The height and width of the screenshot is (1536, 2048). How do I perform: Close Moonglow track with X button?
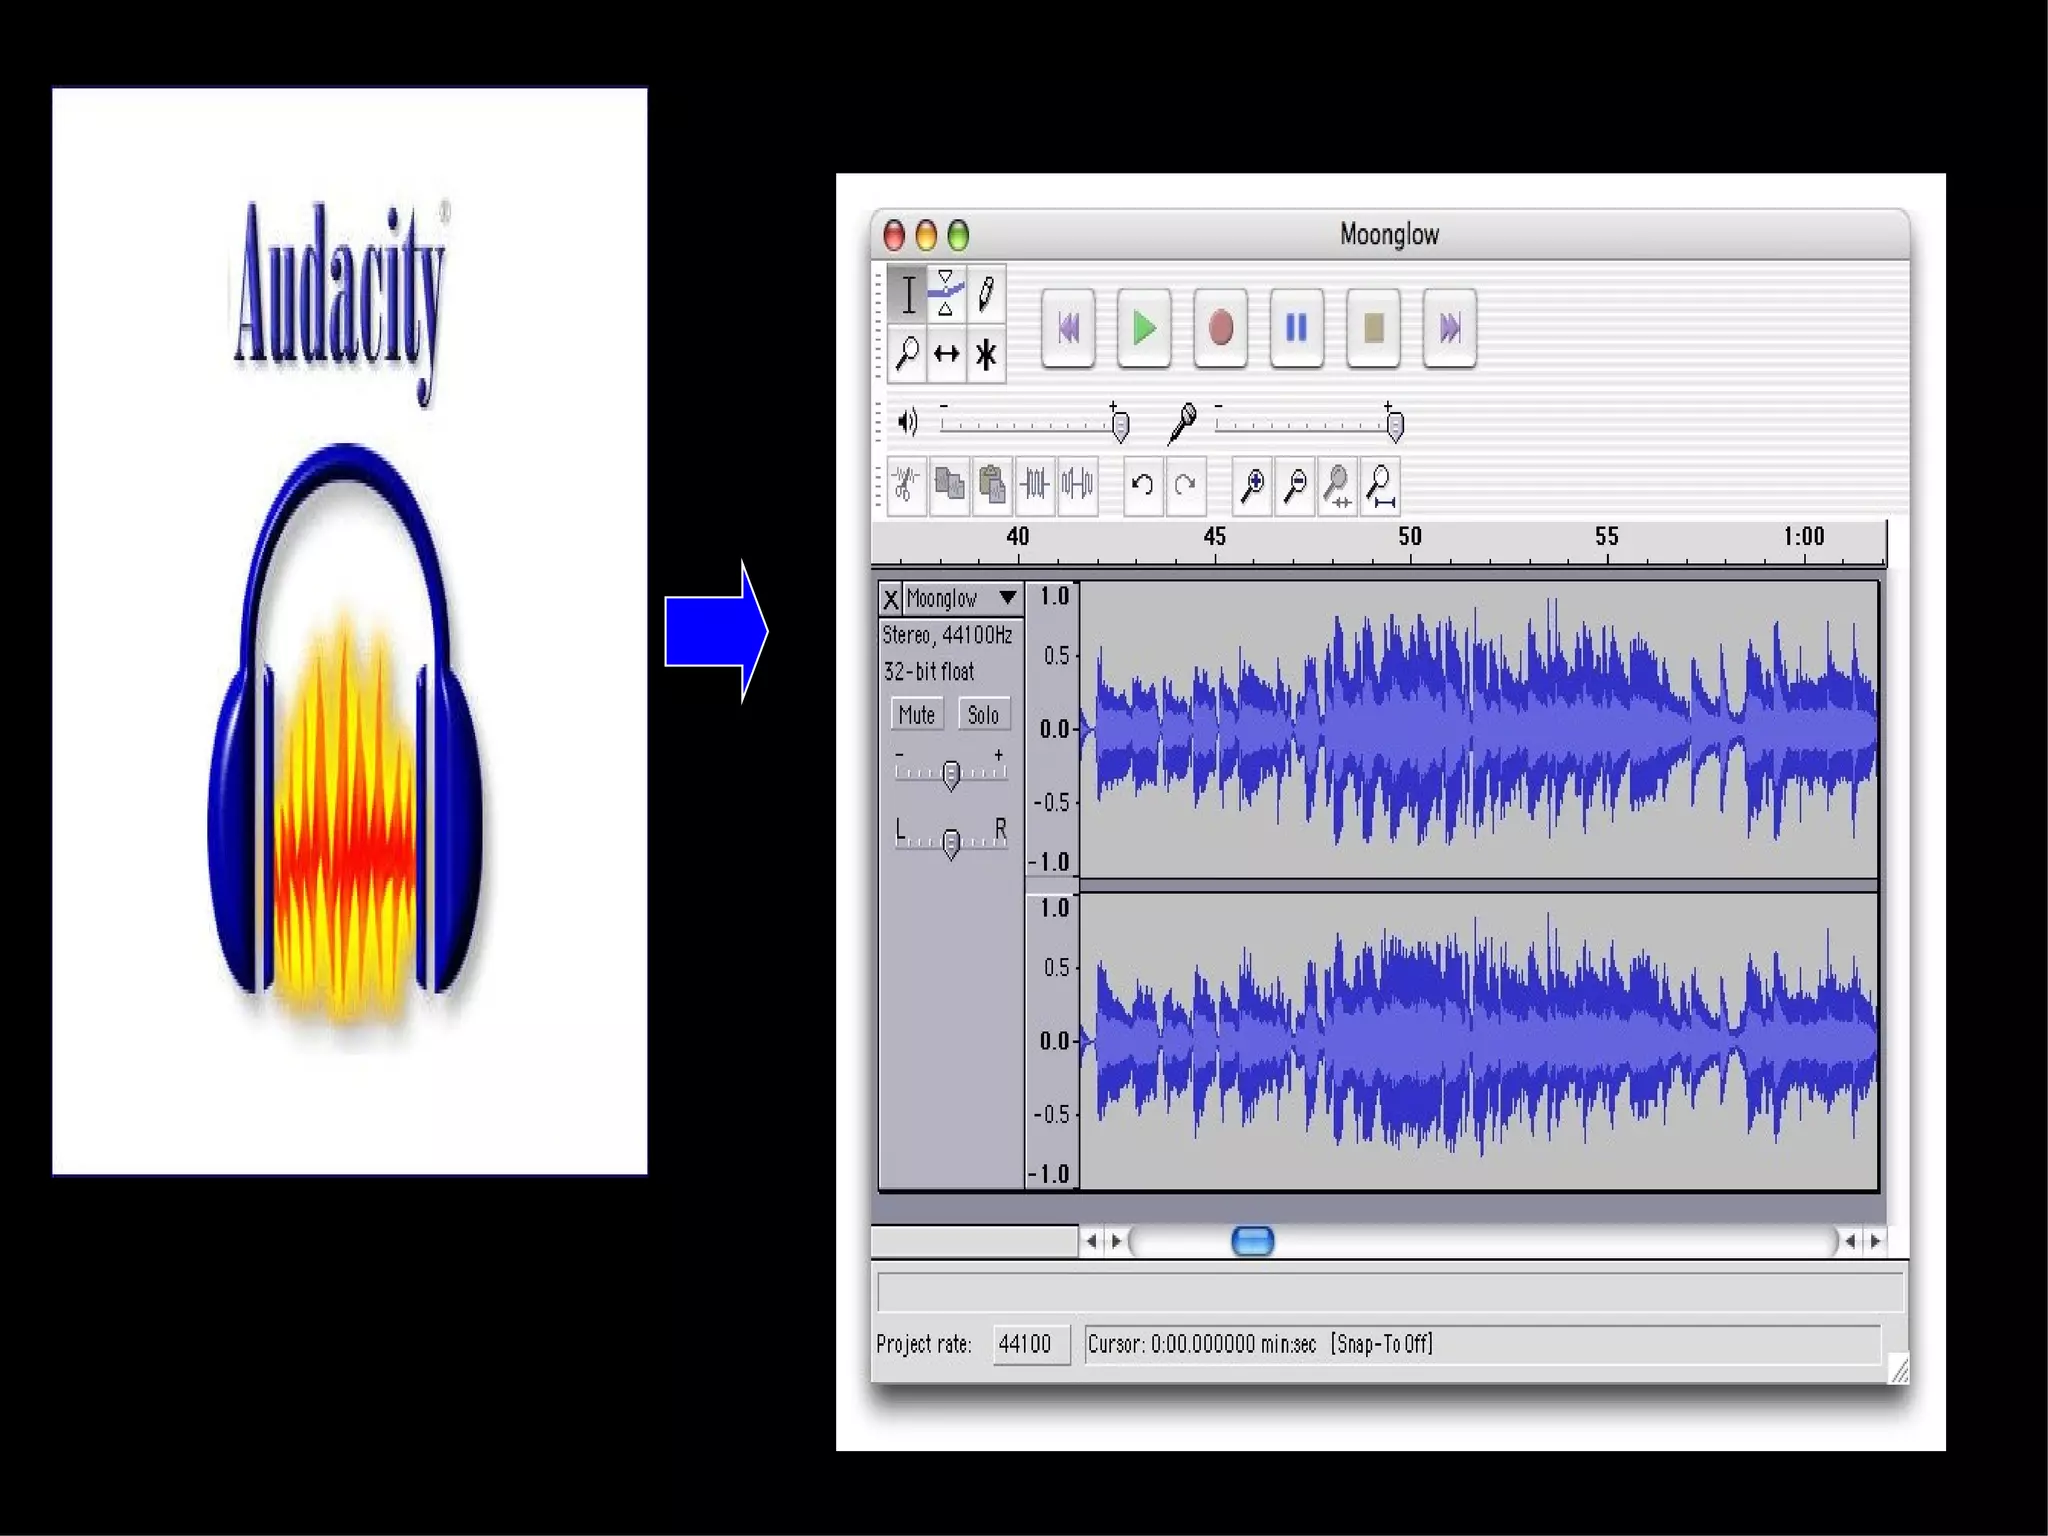coord(890,599)
